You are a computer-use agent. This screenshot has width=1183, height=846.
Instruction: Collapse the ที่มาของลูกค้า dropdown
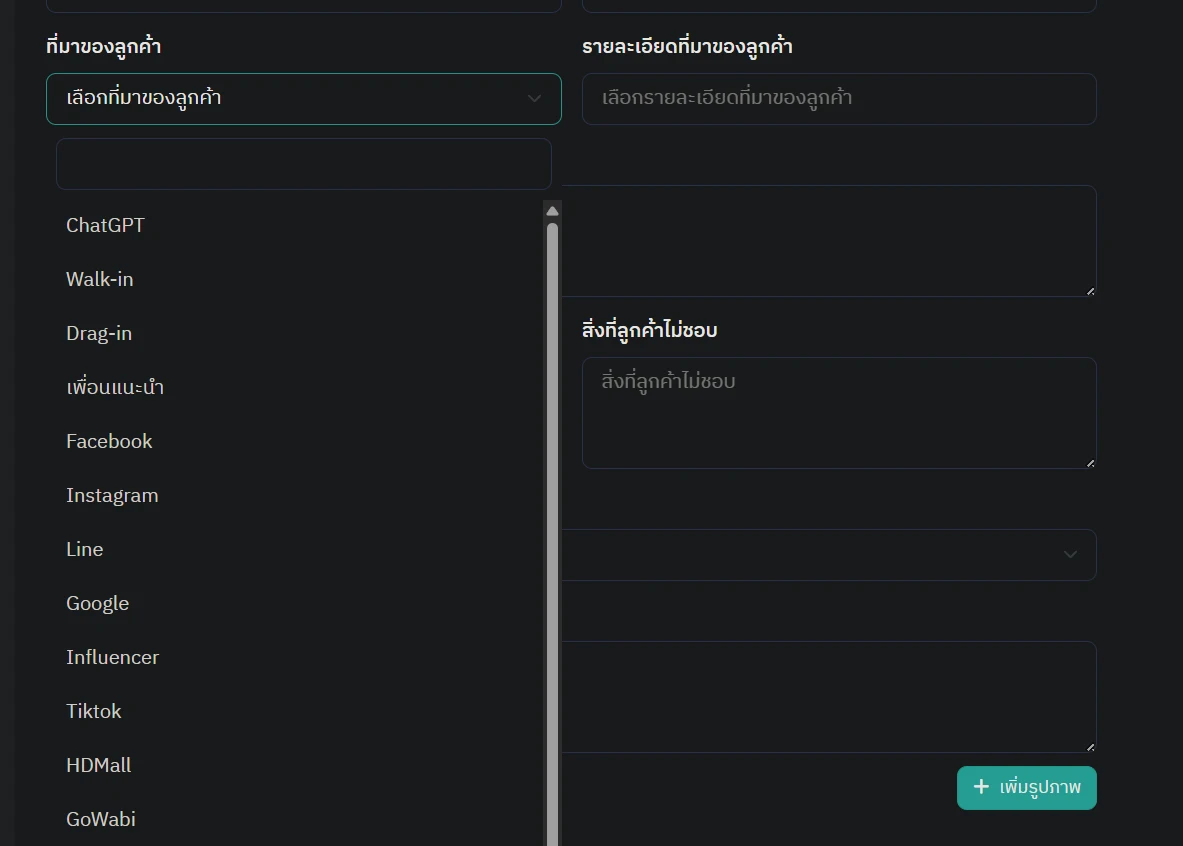(534, 99)
